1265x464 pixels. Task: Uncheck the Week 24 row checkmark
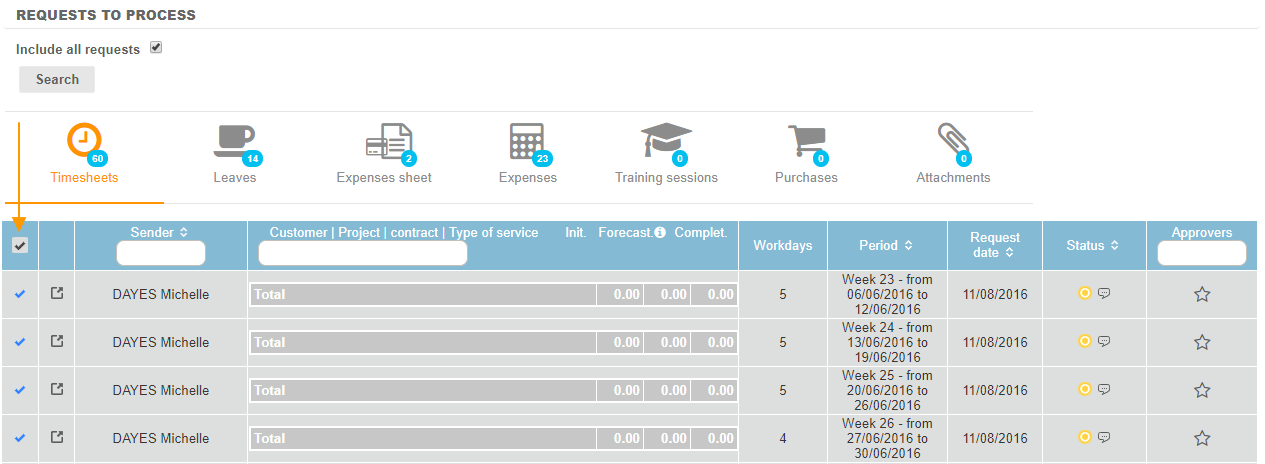(x=20, y=342)
